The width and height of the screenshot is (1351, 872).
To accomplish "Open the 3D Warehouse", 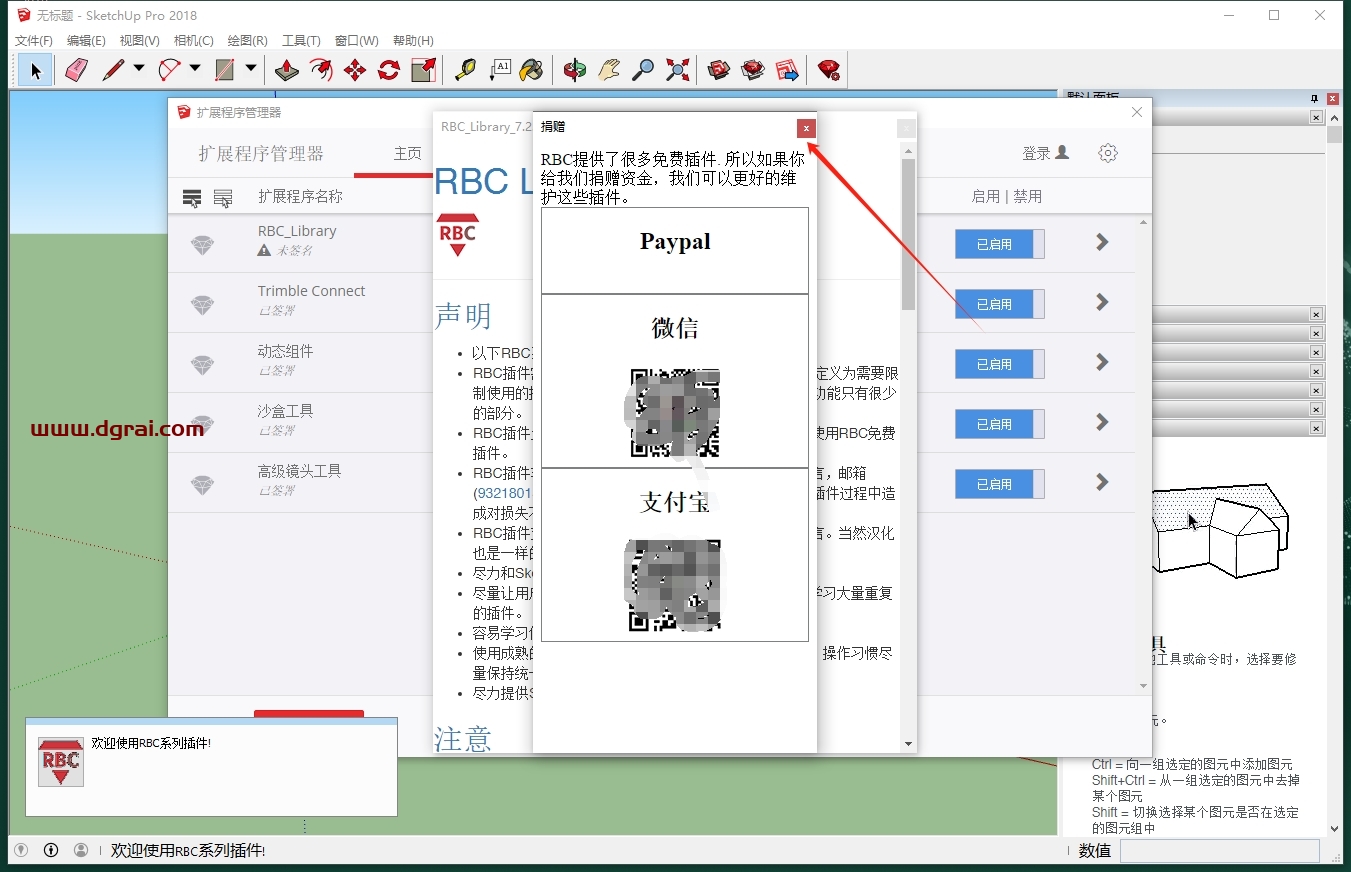I will point(719,70).
